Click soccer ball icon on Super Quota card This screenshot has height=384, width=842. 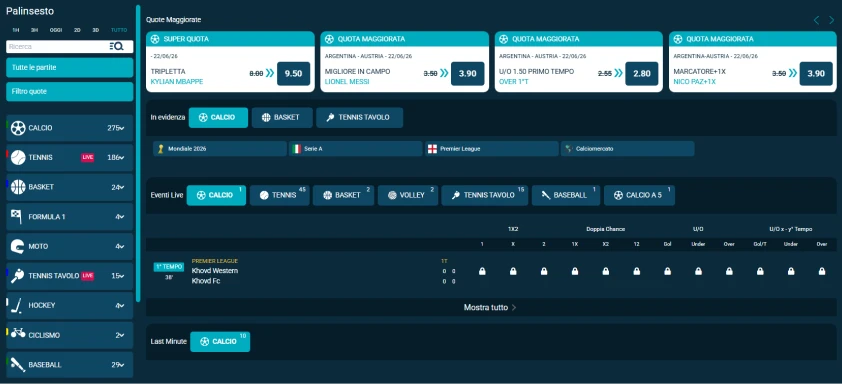click(x=155, y=39)
